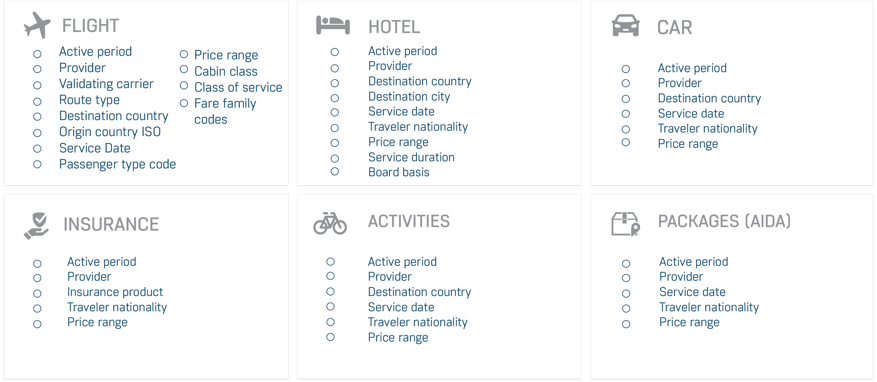Click the Fare family codes label

tap(225, 111)
